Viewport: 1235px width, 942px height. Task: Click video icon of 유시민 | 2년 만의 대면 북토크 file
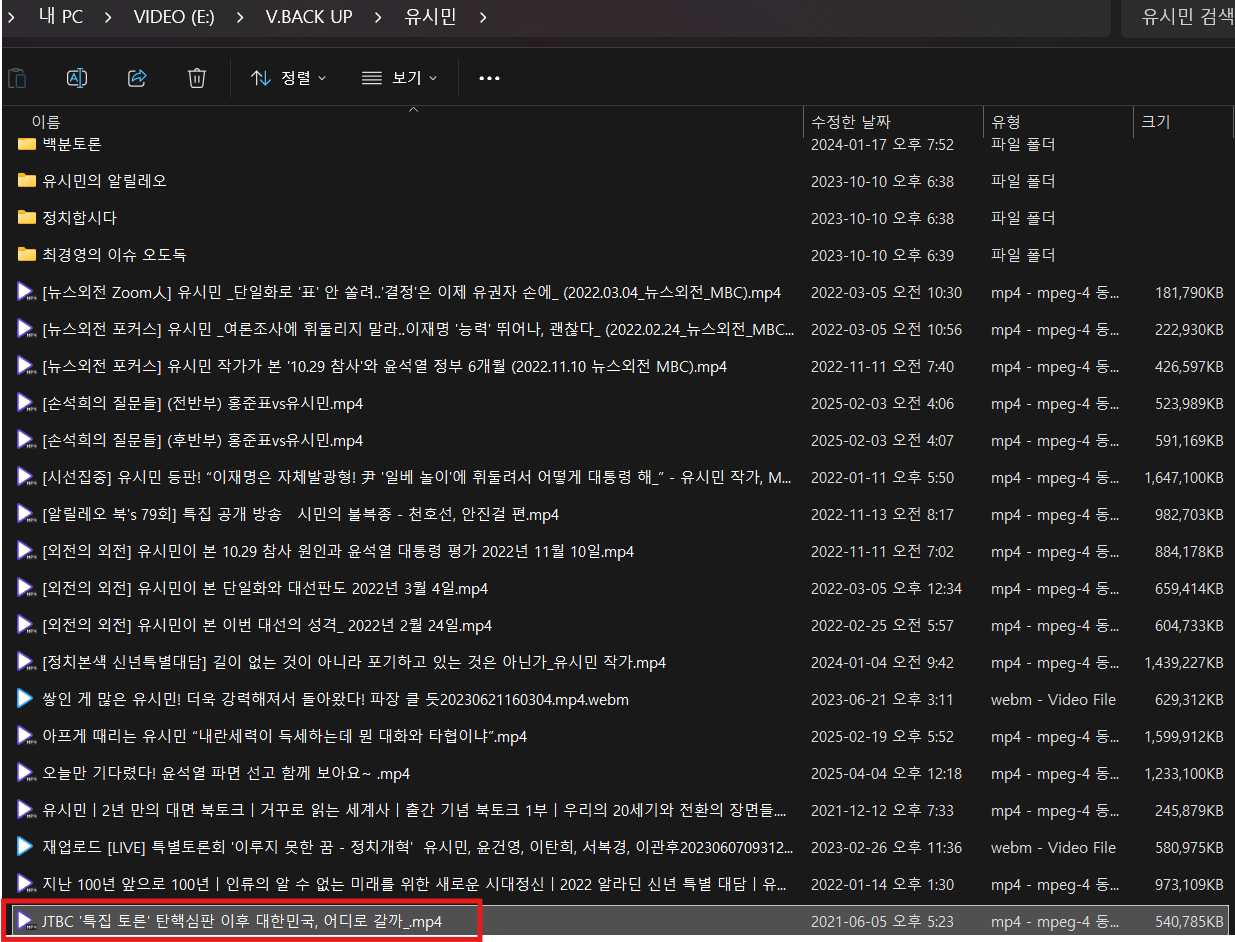pyautogui.click(x=27, y=810)
